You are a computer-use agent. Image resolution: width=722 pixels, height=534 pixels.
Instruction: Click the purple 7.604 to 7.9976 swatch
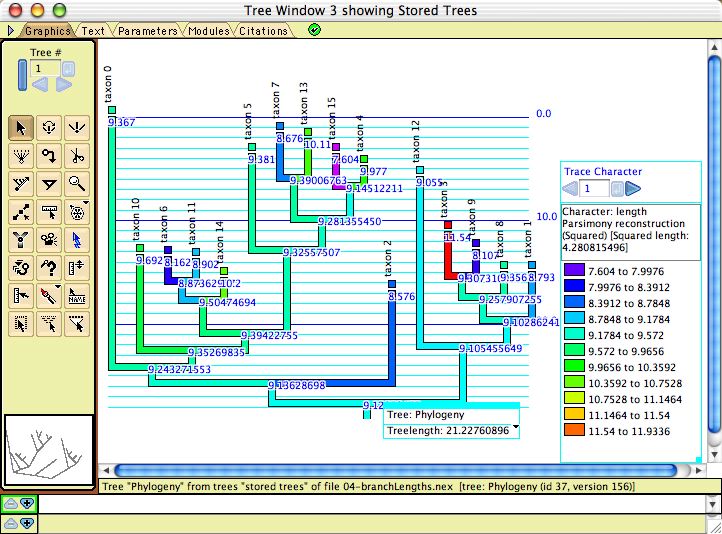[x=575, y=270]
